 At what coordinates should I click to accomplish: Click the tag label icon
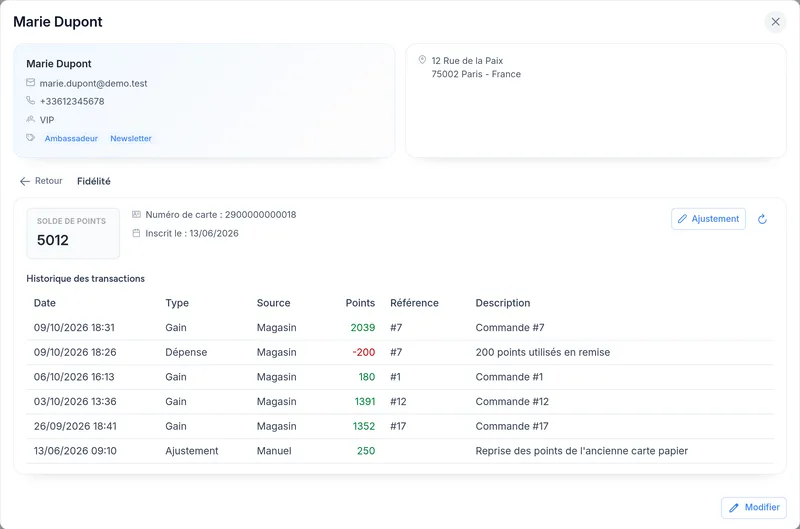[x=31, y=138]
